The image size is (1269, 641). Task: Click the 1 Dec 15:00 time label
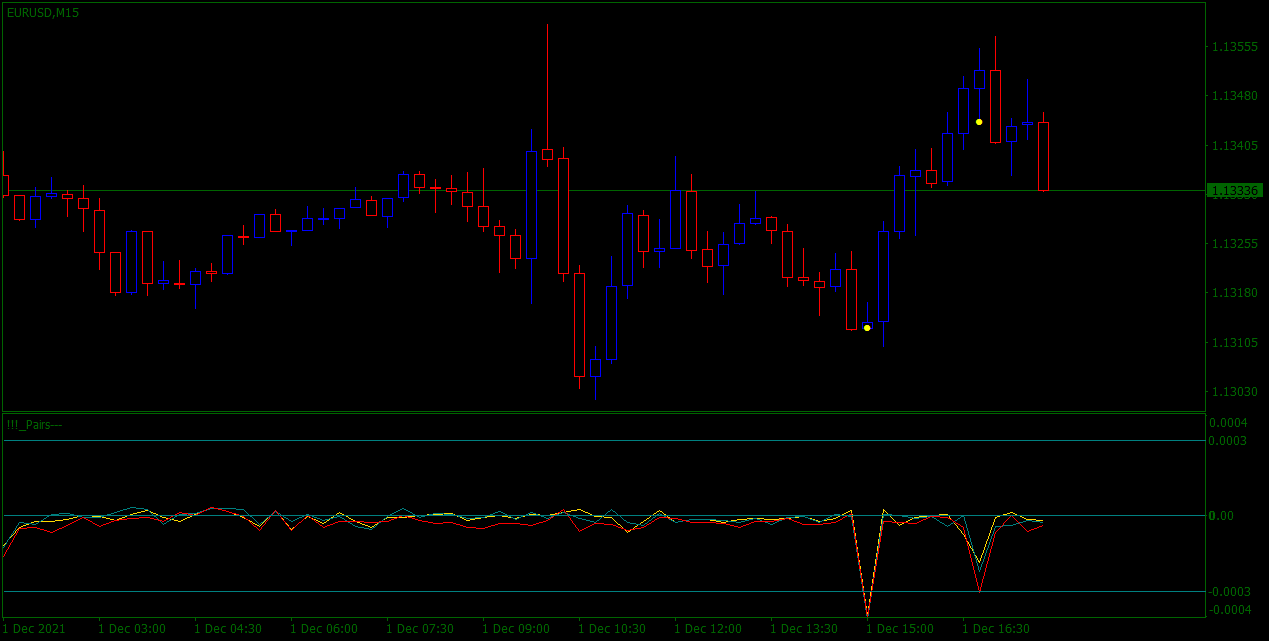(900, 629)
